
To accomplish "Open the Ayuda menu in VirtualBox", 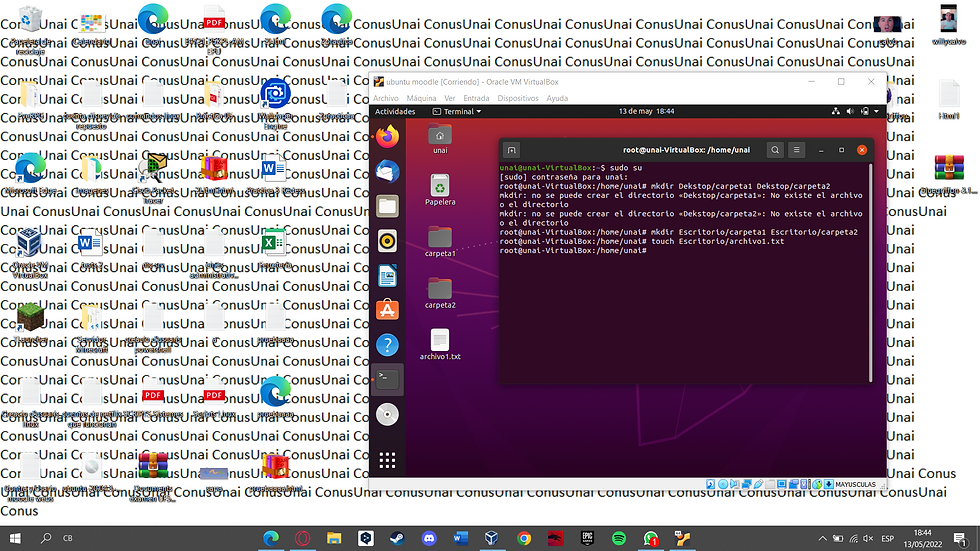I will coord(557,98).
